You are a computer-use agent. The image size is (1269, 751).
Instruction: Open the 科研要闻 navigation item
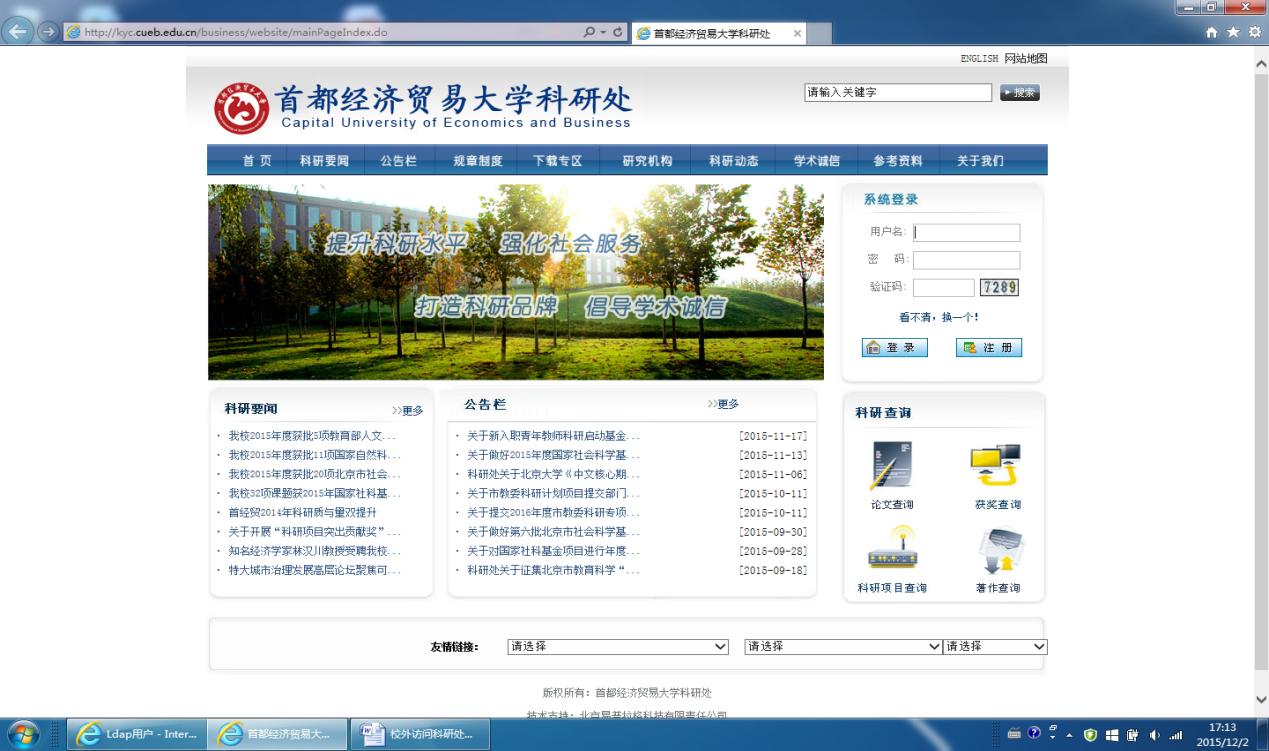[324, 161]
